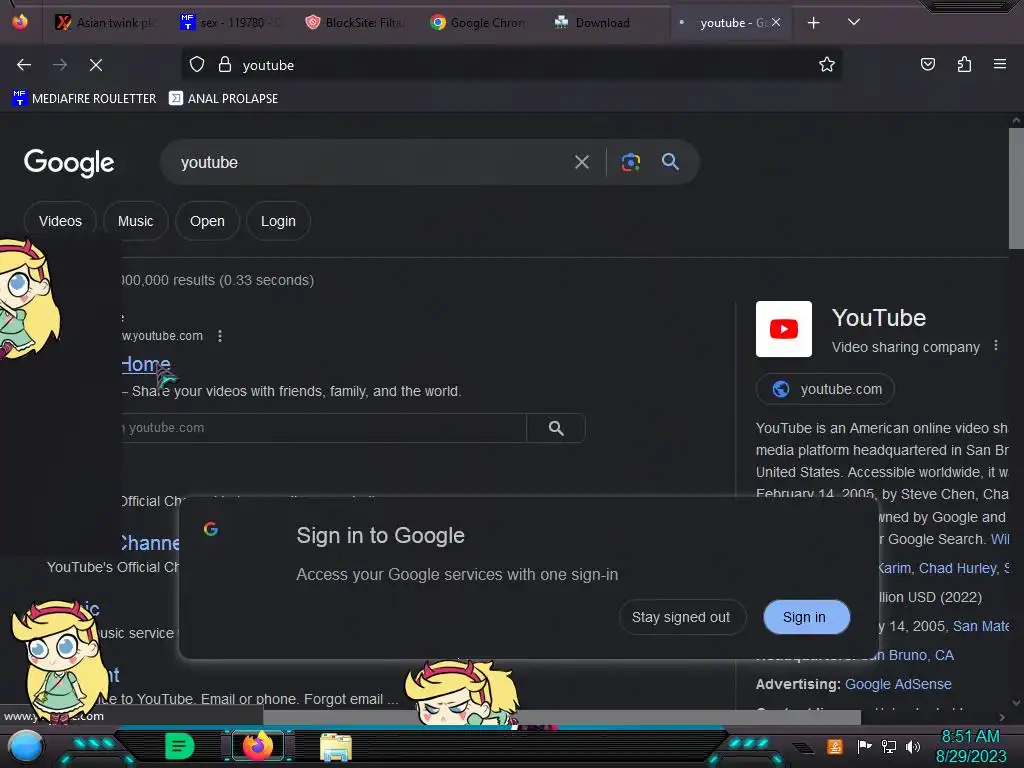Switch to the BlockSite tab
This screenshot has height=768, width=1024.
coord(355,23)
